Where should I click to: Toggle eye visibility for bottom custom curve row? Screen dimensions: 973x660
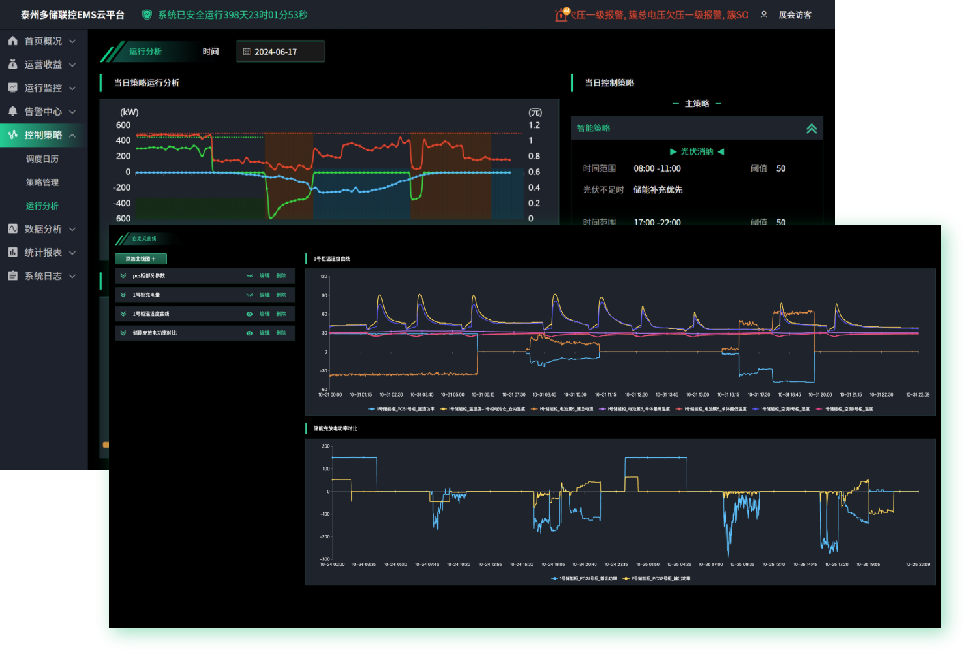tap(249, 332)
